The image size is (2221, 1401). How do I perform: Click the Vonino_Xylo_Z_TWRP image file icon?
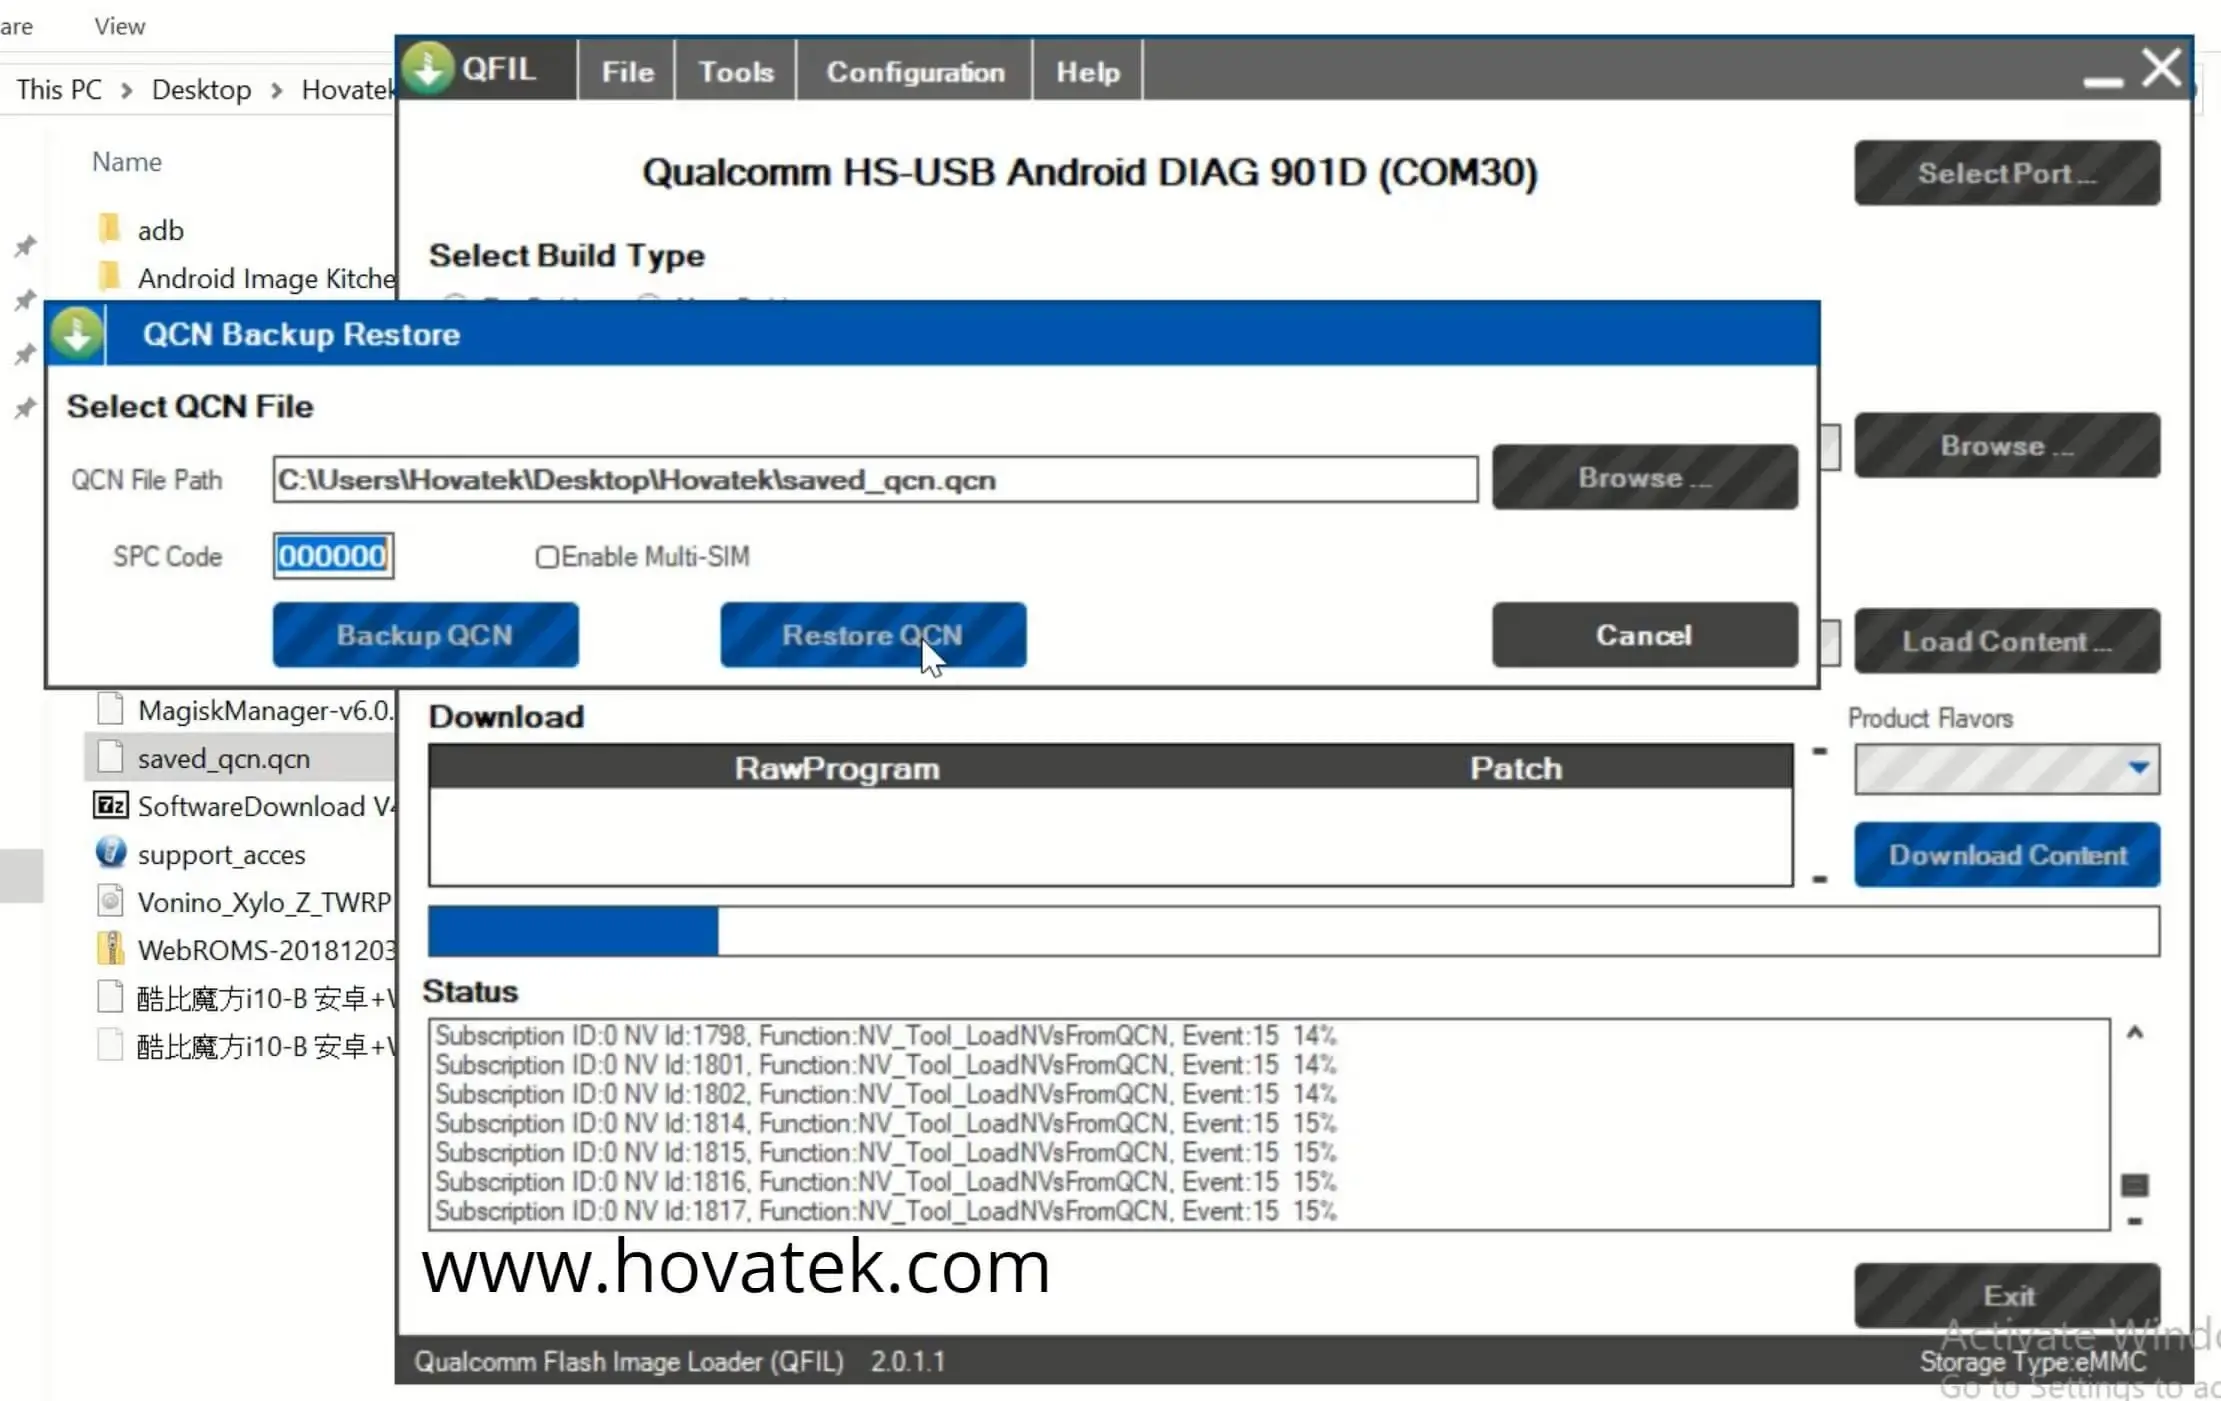pyautogui.click(x=110, y=901)
